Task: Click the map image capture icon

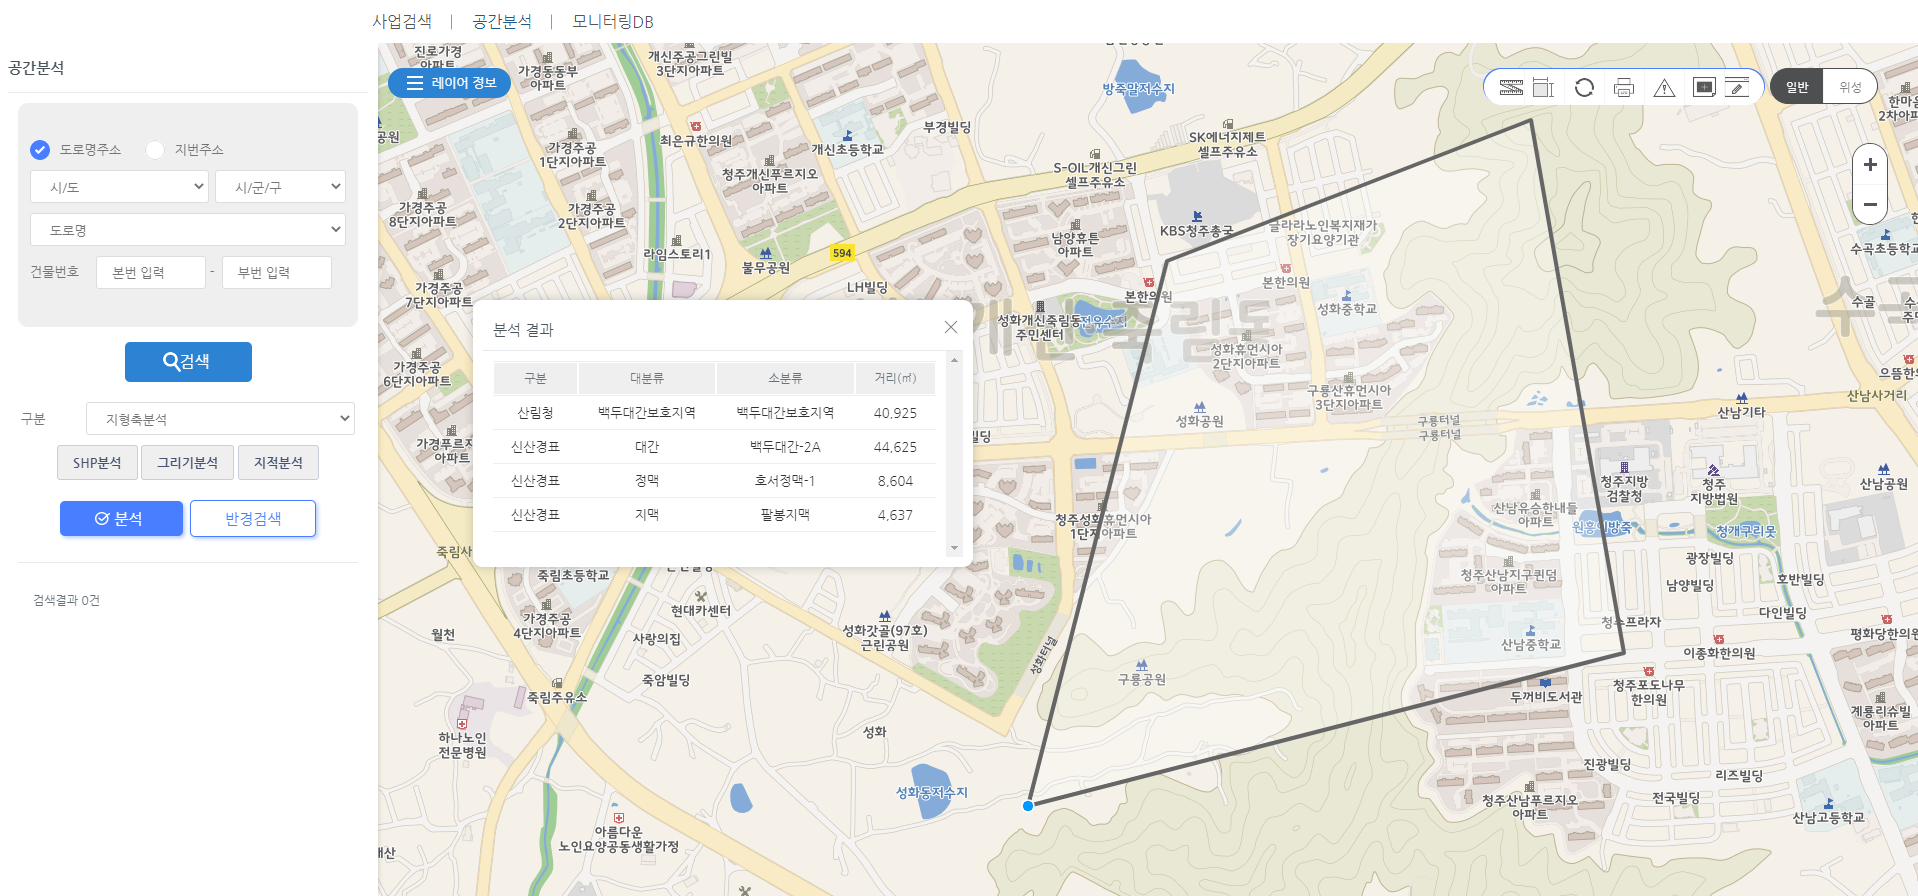Action: (1704, 88)
